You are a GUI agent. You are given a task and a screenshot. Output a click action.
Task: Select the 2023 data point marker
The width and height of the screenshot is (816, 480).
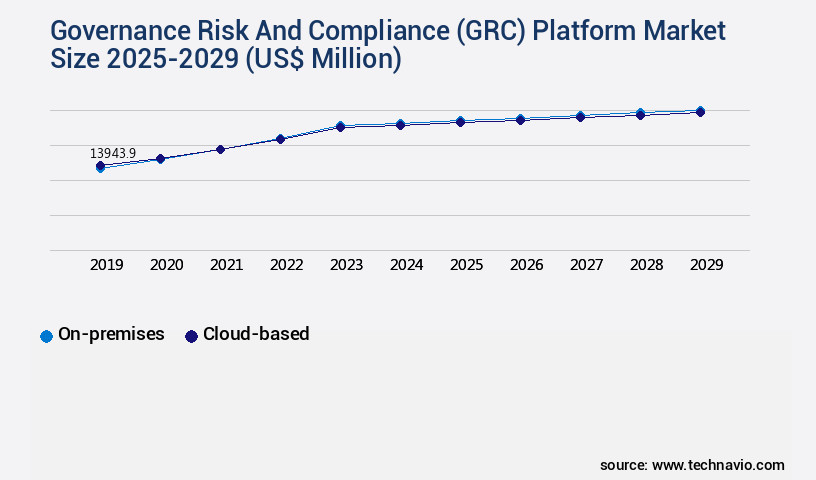tap(340, 127)
